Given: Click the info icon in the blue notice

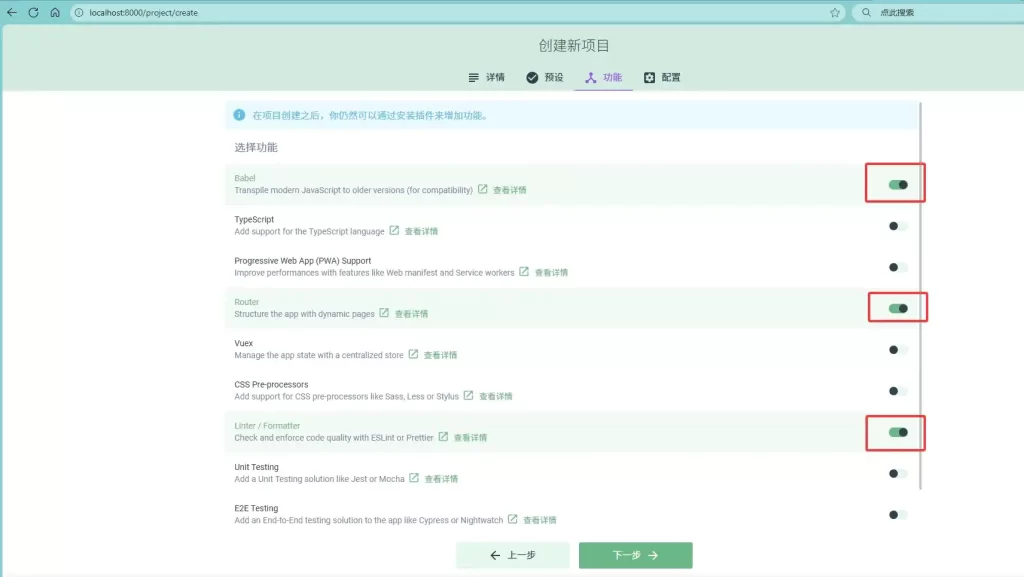Looking at the screenshot, I should tap(239, 115).
